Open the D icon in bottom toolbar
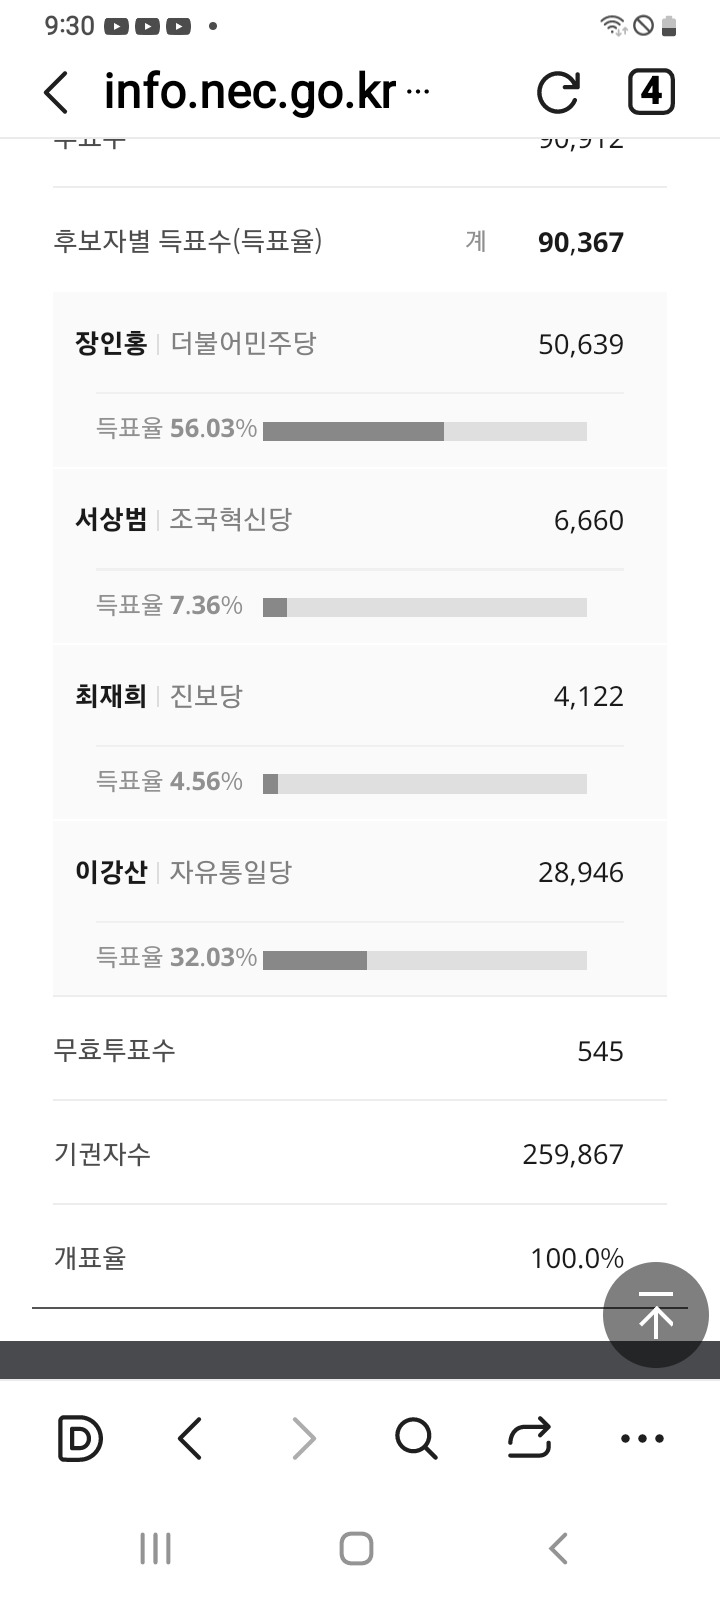The width and height of the screenshot is (720, 1600). coord(80,1439)
